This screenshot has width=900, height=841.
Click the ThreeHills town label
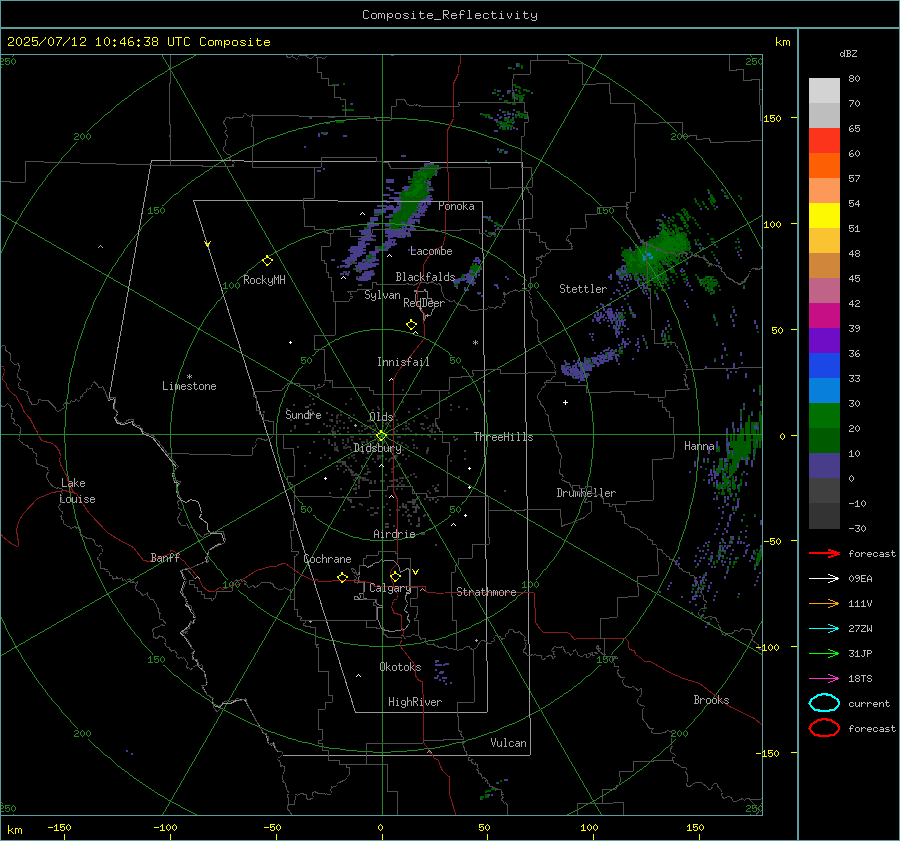point(503,437)
